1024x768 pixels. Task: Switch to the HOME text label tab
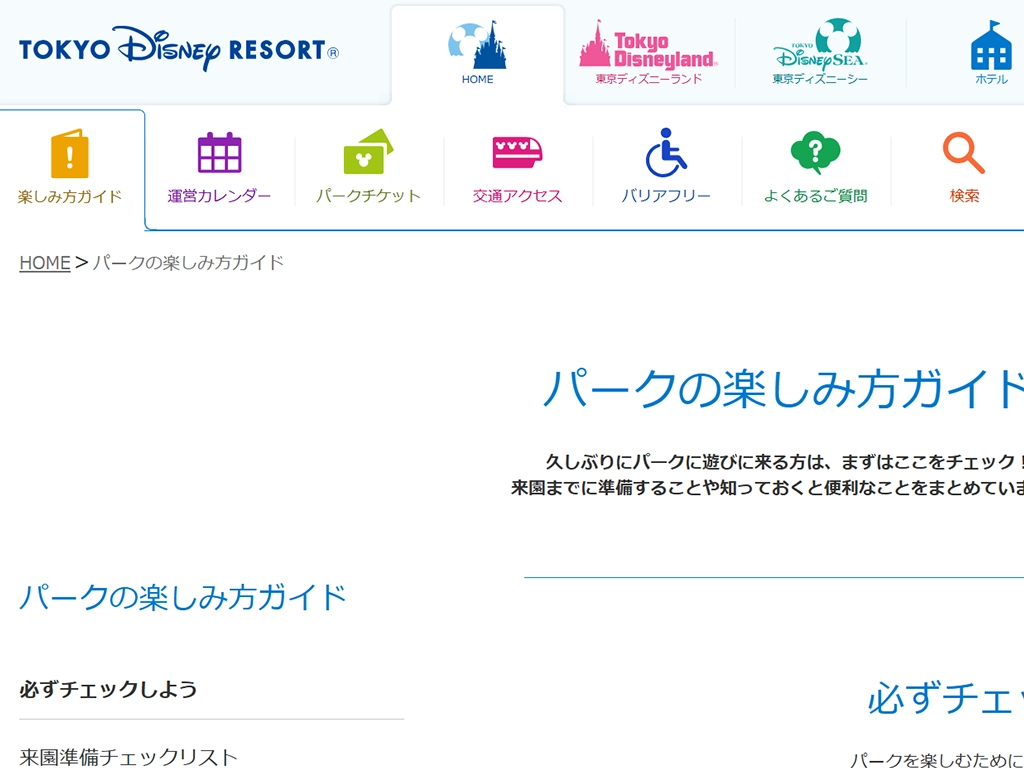click(477, 79)
